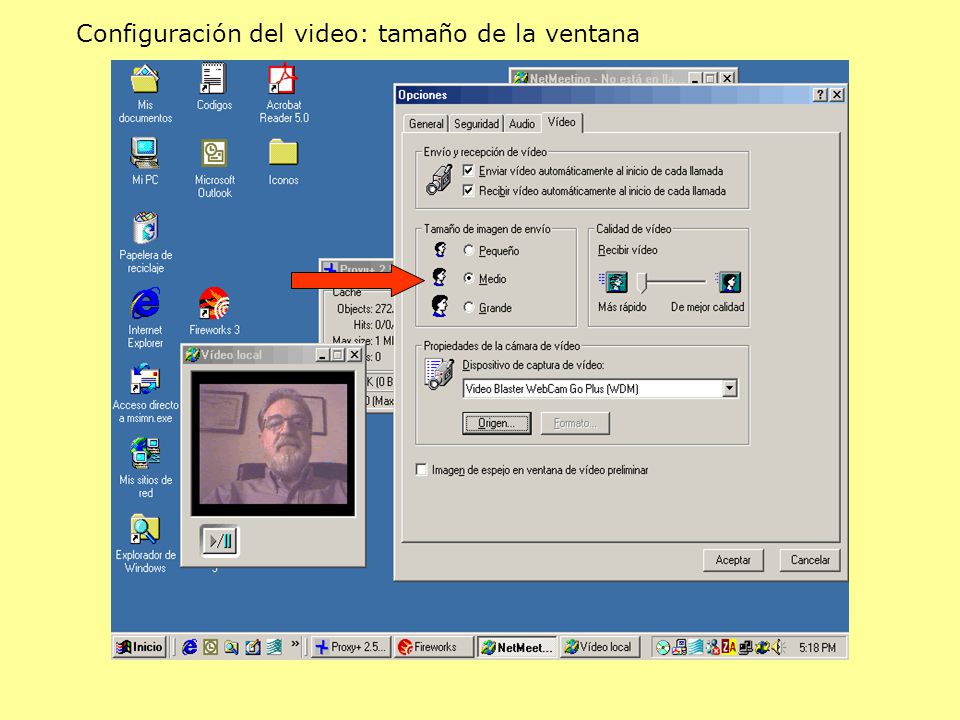Open the Acceso directo a msimn.exe shortcut

click(x=145, y=393)
